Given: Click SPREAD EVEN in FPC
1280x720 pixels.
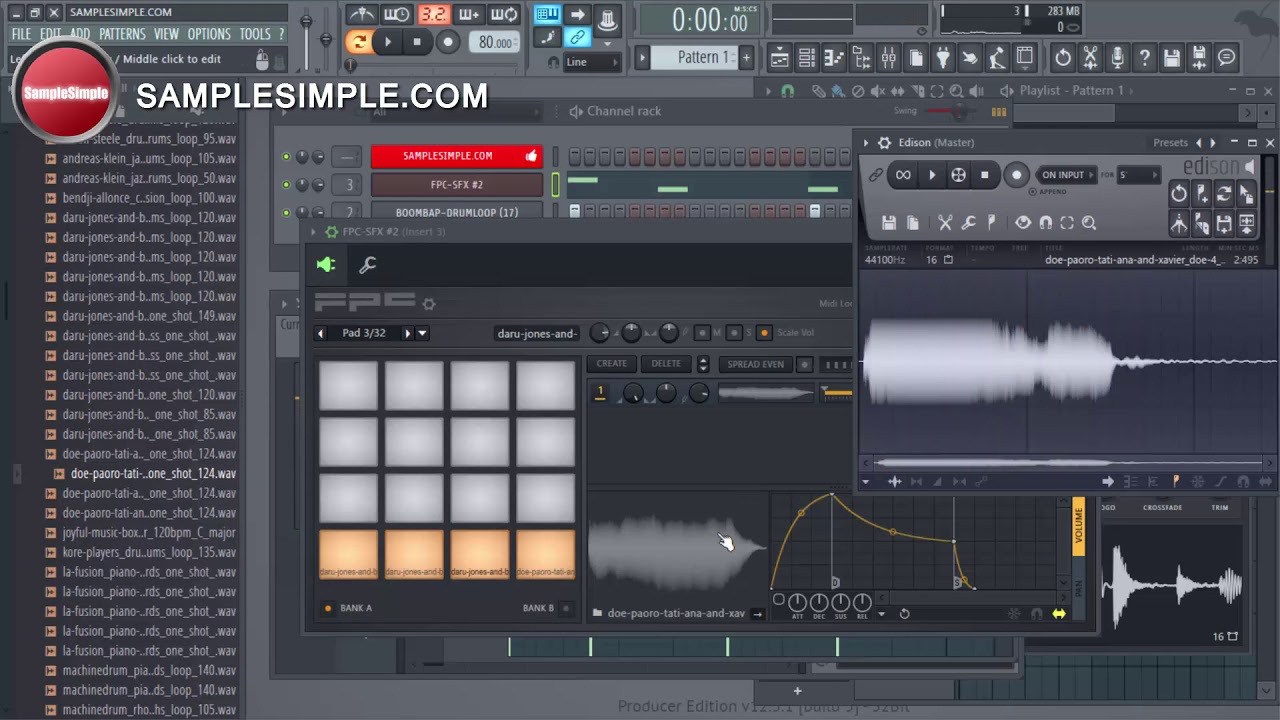Looking at the screenshot, I should click(755, 364).
